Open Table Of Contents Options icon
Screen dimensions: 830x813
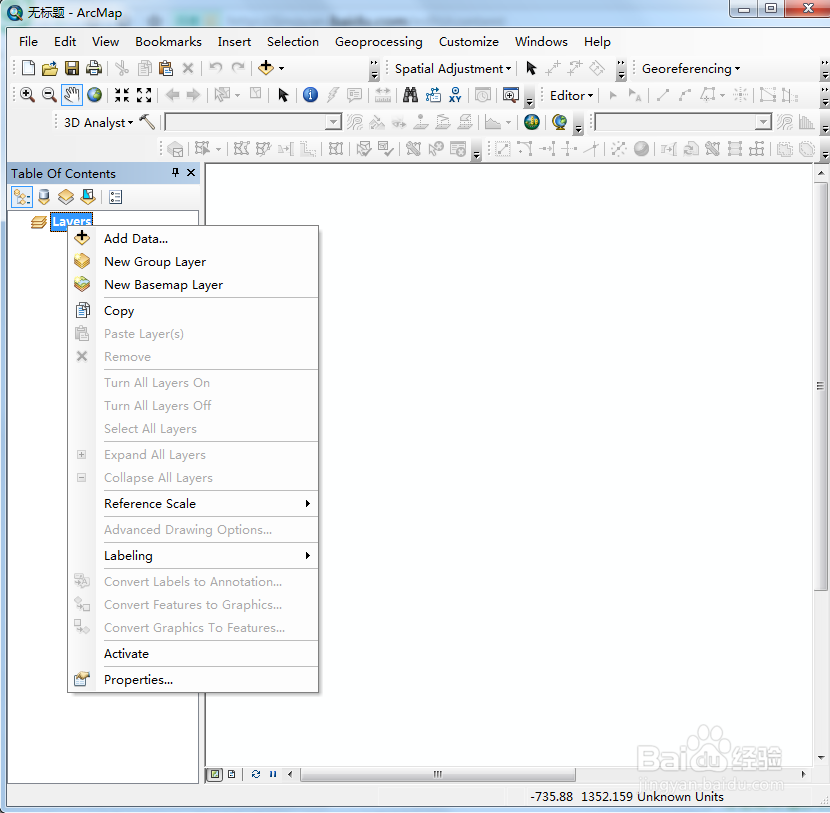(115, 197)
